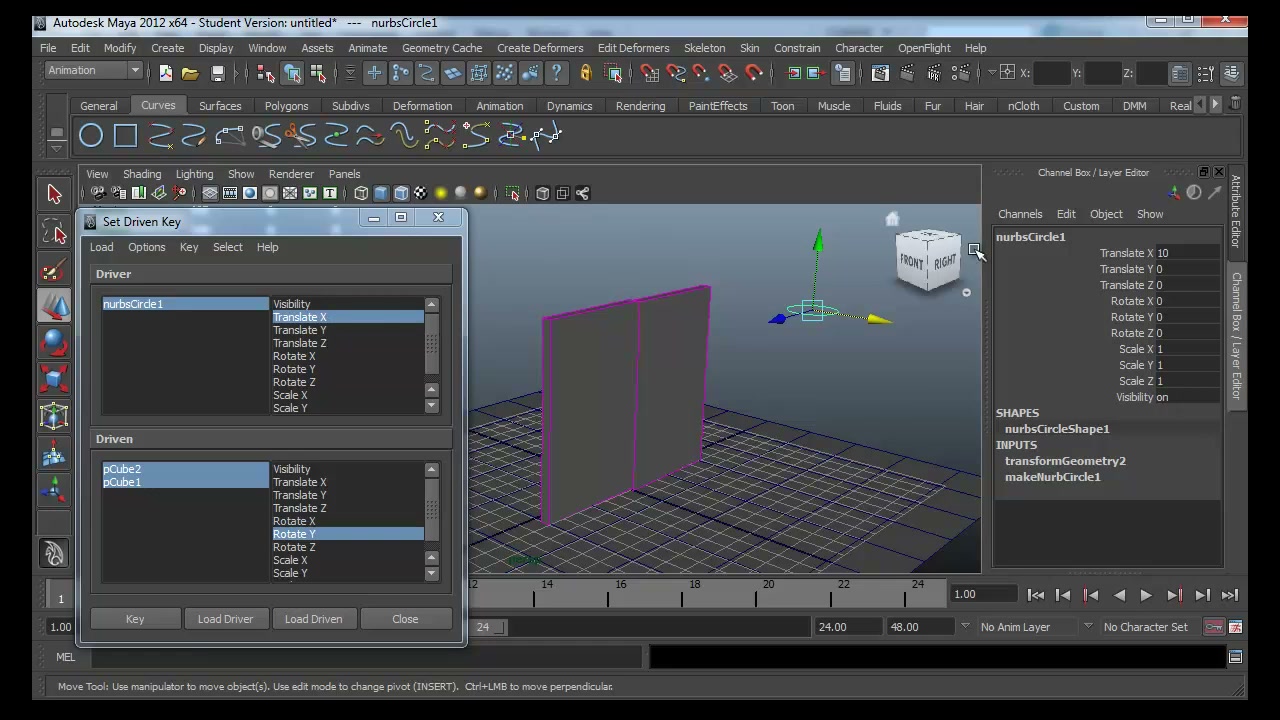Select makeNurbCircle1 in channel box inputs
Viewport: 1280px width, 720px height.
tap(1052, 477)
